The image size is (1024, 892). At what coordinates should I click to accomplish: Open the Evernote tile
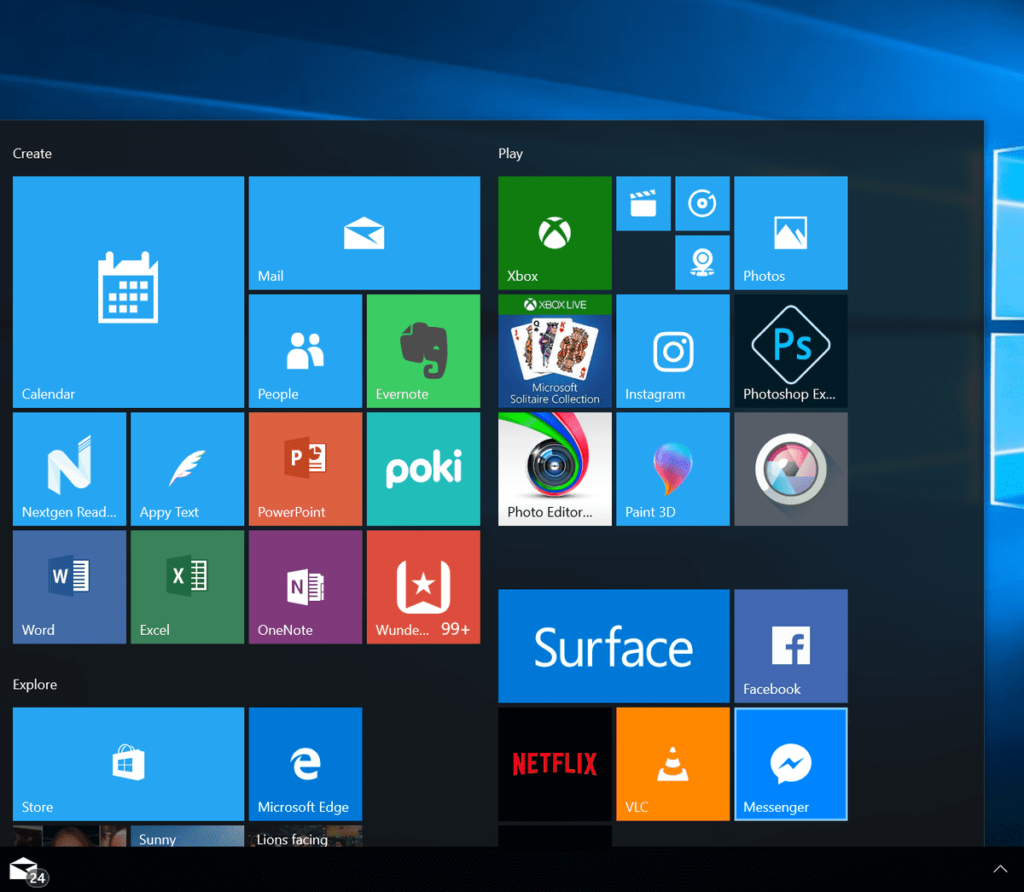pyautogui.click(x=423, y=351)
